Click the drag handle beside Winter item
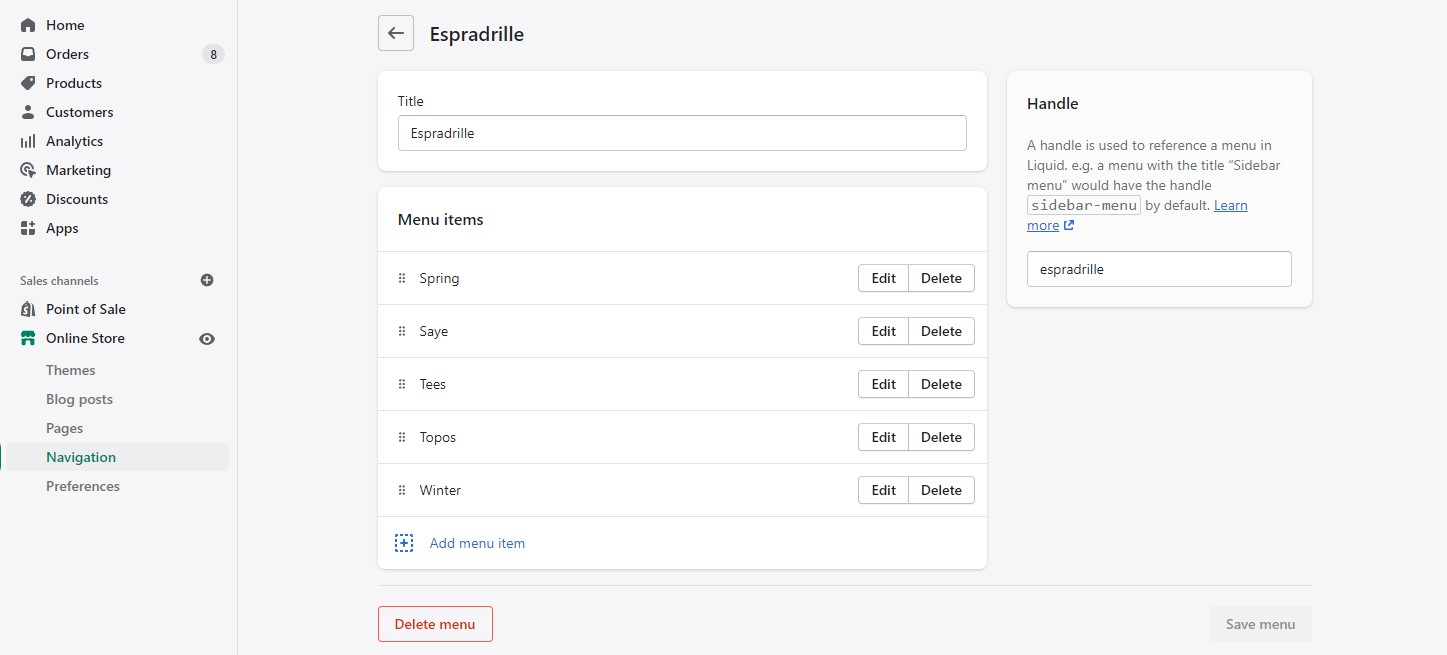 [402, 490]
